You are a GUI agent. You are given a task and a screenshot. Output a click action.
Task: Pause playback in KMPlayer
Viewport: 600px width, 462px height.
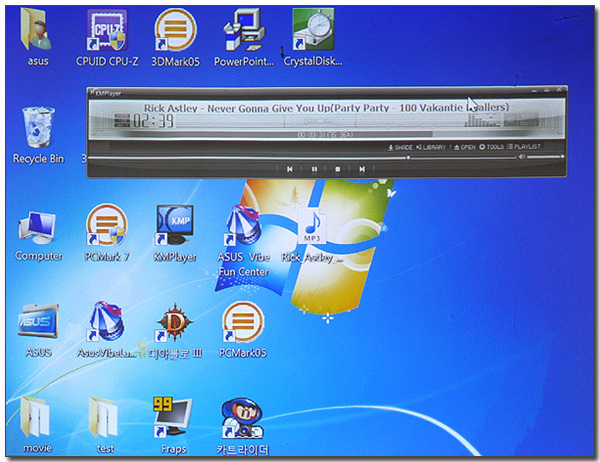pyautogui.click(x=314, y=169)
